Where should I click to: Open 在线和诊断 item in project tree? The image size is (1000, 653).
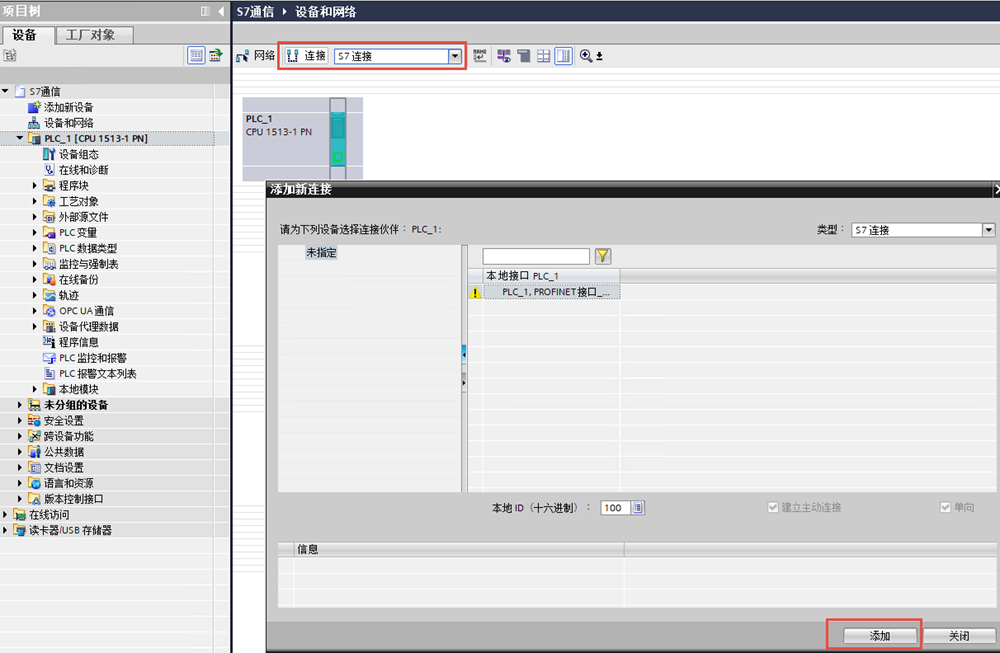point(83,170)
